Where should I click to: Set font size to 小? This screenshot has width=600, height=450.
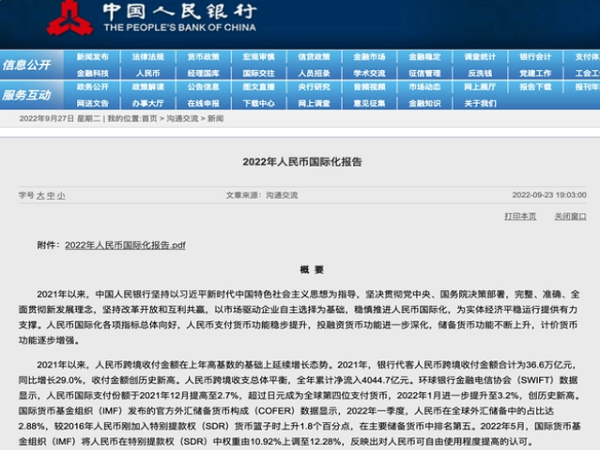click(x=61, y=196)
